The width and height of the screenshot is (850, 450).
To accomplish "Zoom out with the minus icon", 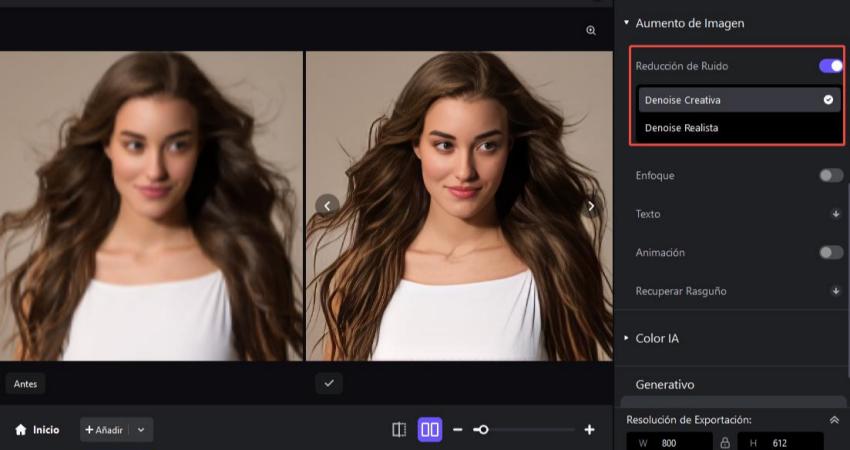I will (458, 429).
